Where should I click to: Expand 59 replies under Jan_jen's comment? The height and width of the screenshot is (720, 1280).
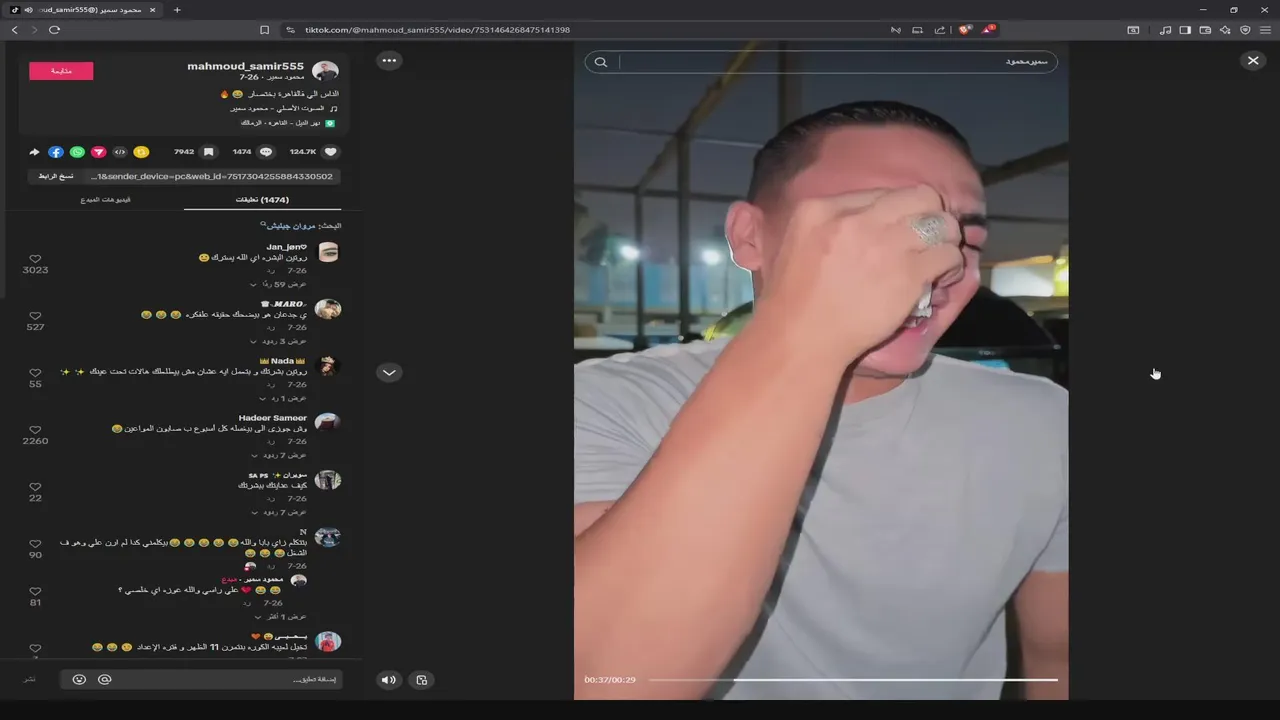pos(278,284)
